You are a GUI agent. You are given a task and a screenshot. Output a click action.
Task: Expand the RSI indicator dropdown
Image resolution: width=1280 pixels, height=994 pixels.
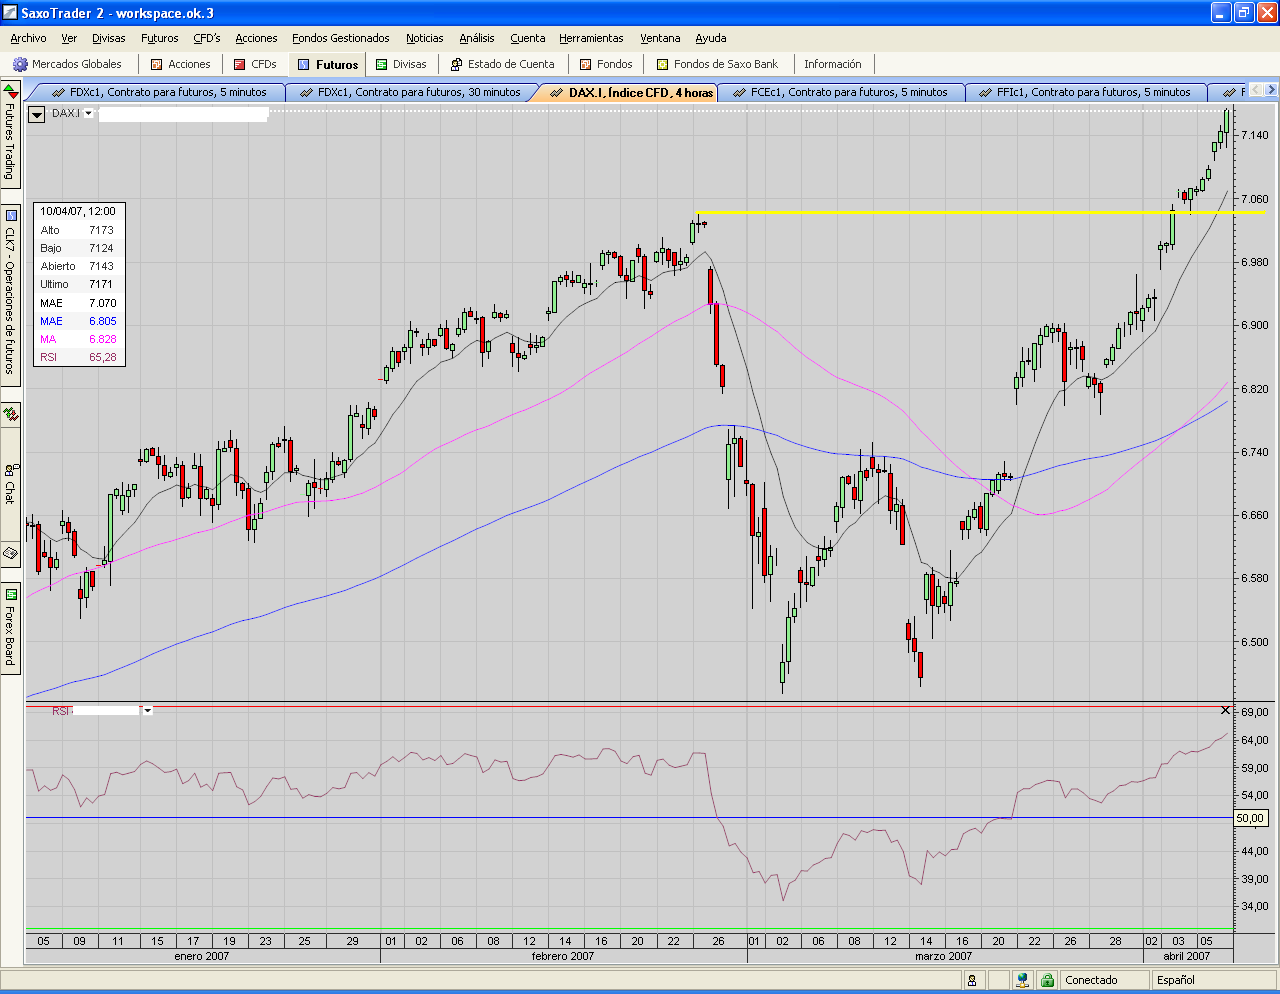click(148, 710)
